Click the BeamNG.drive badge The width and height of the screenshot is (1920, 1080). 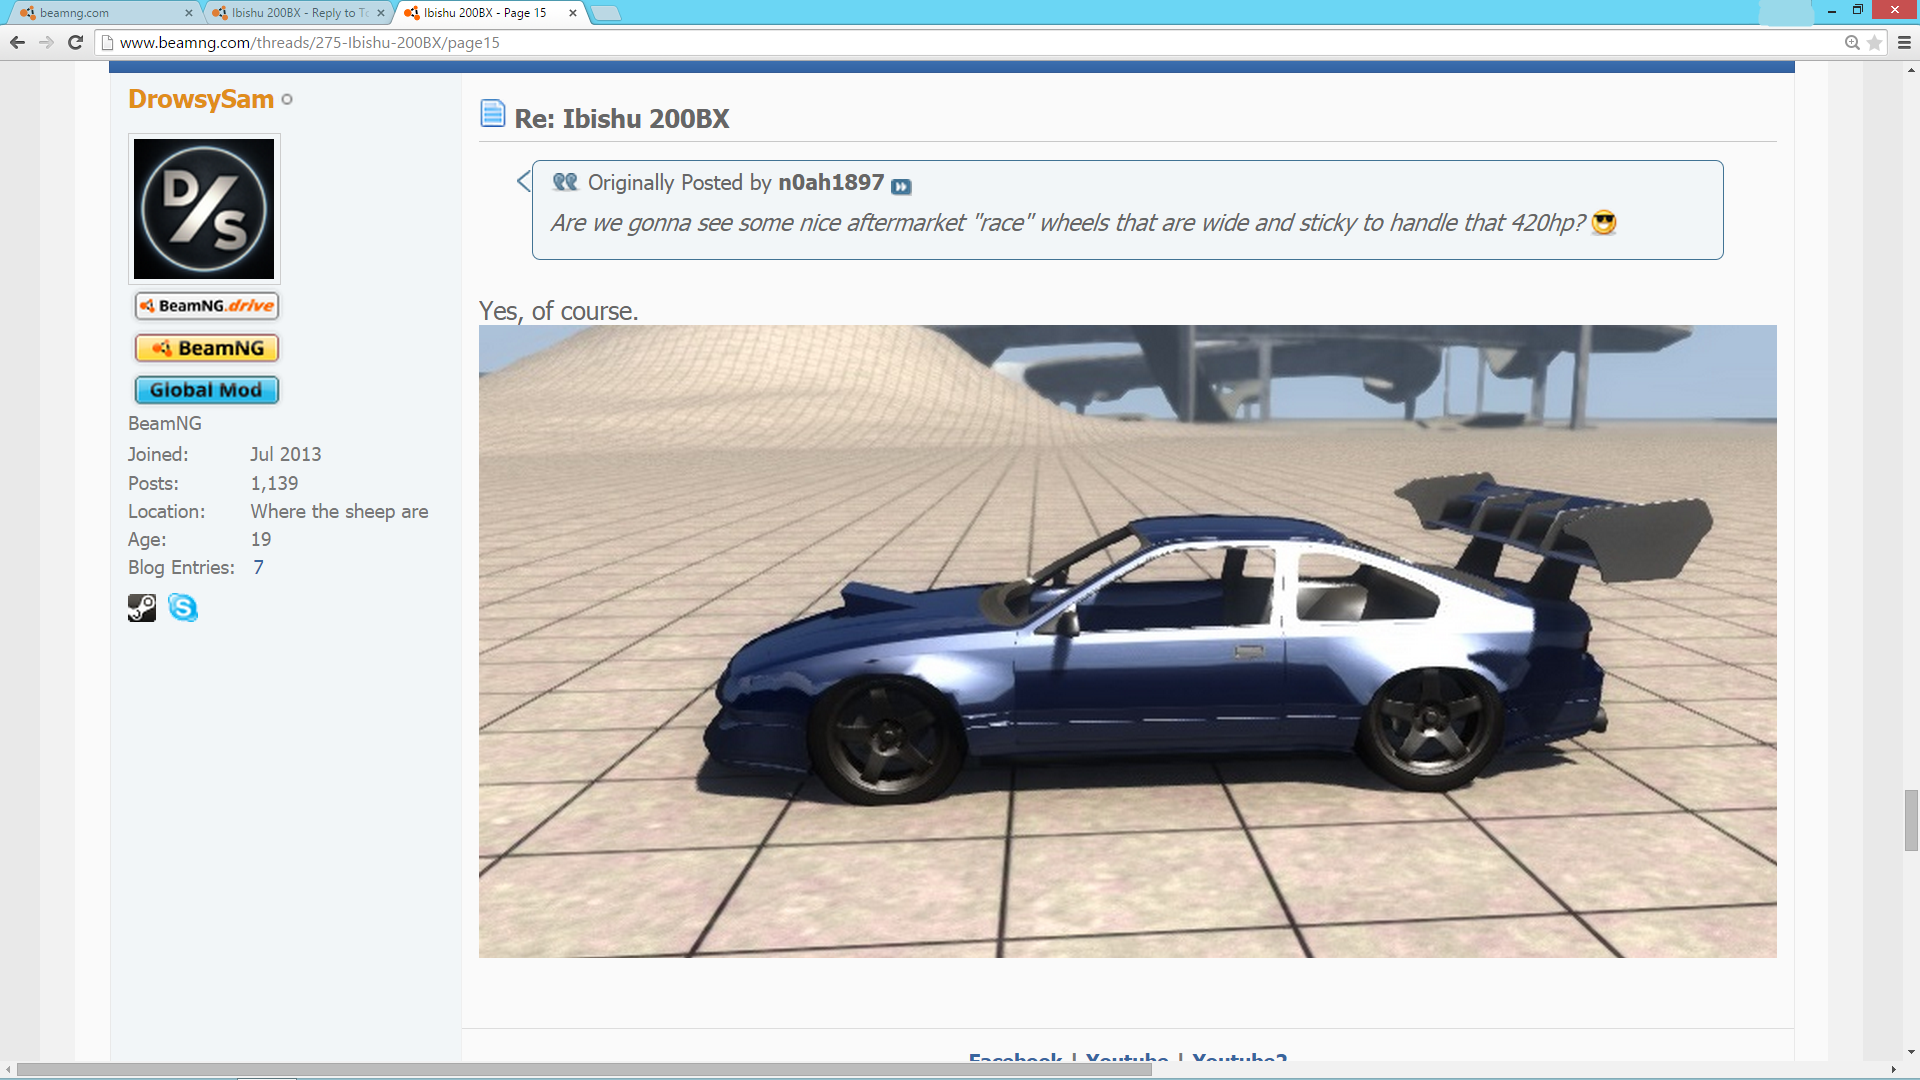206,306
